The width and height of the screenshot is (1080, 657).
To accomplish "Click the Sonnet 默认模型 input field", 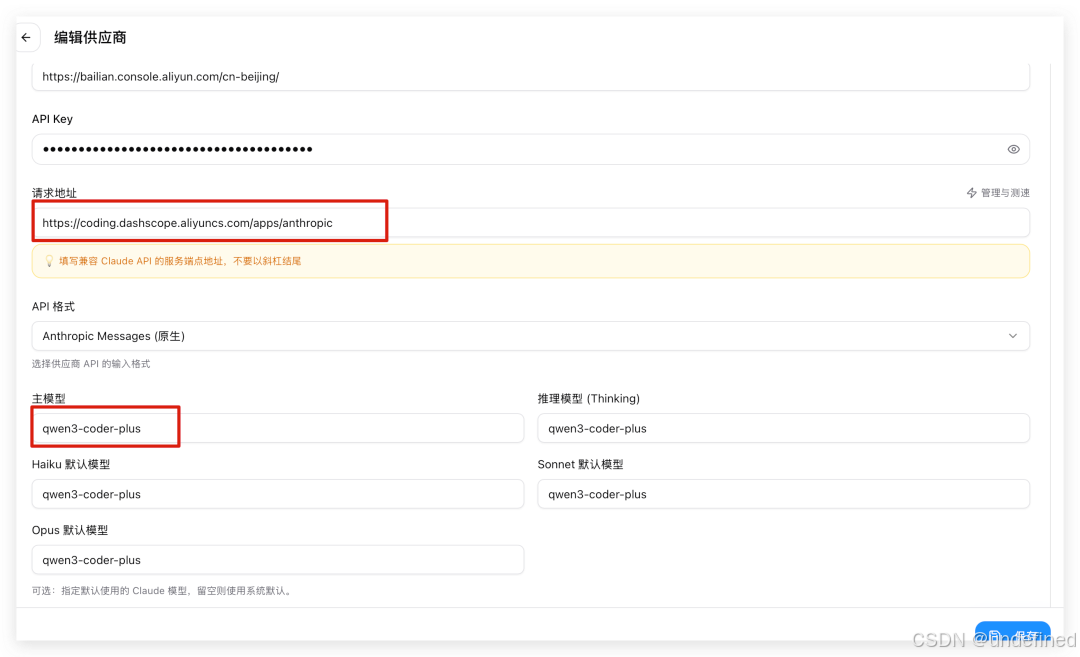I will [783, 494].
